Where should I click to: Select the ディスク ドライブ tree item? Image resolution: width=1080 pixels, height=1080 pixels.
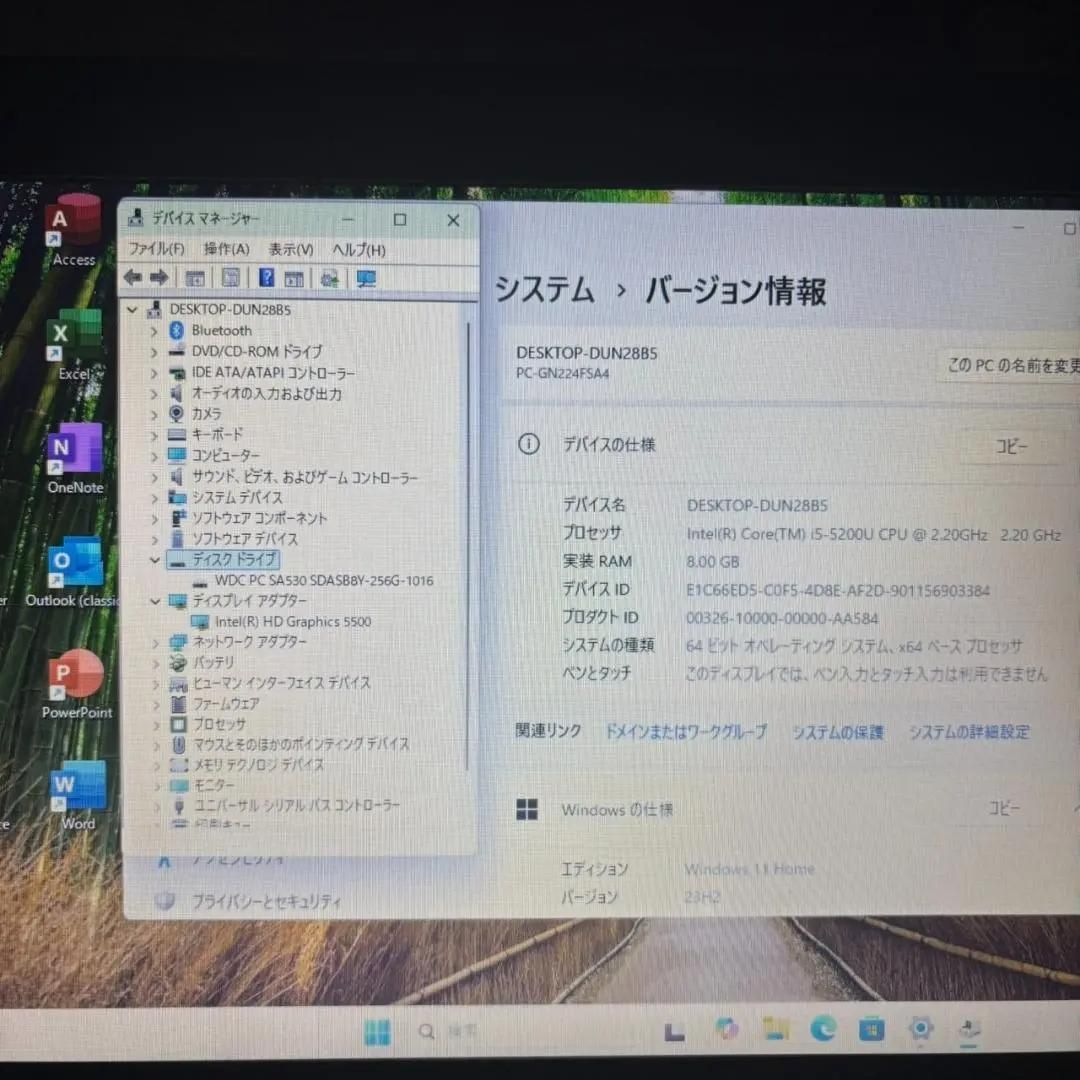[x=234, y=559]
